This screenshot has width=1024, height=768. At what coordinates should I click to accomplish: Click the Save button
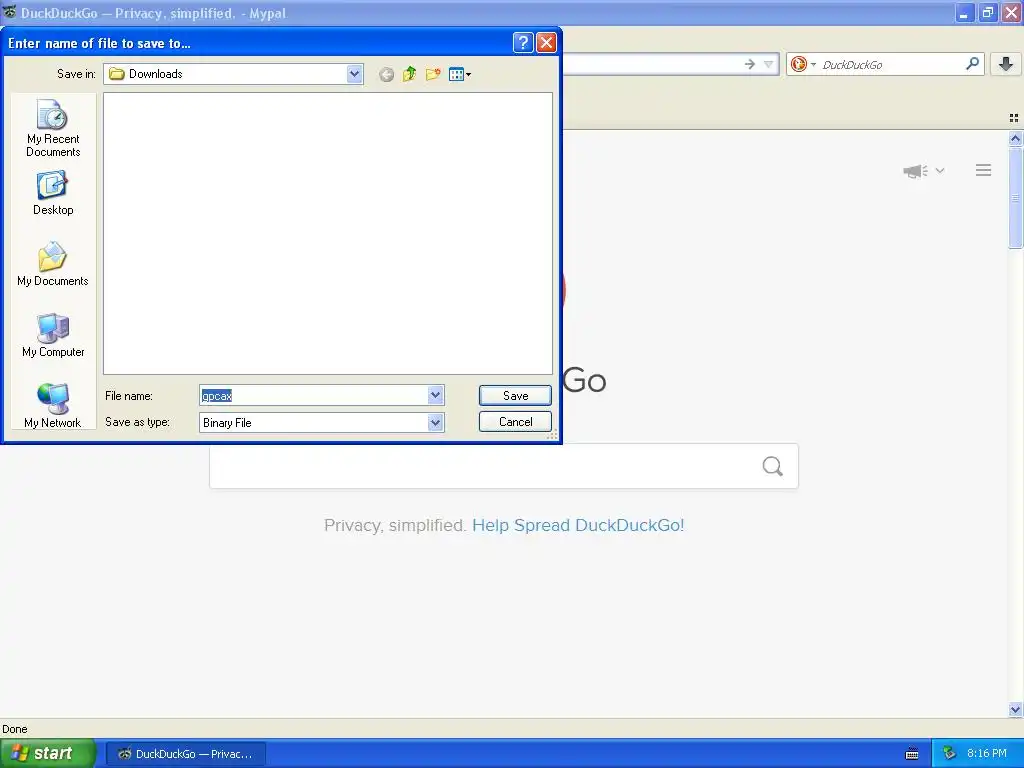coord(515,395)
